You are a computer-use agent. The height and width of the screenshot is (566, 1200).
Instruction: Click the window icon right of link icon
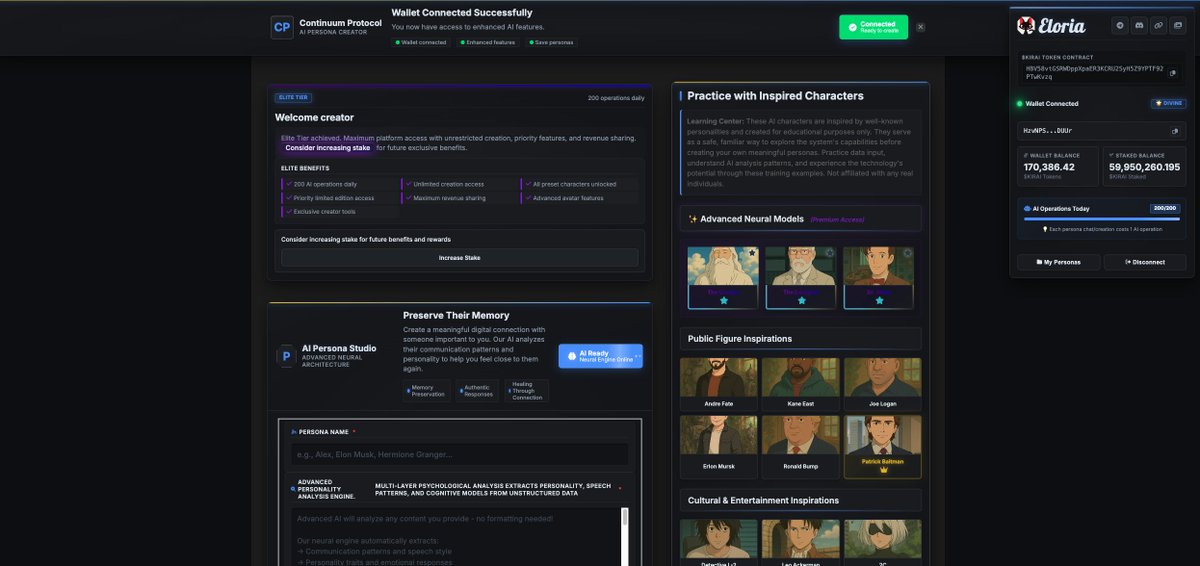click(1177, 25)
